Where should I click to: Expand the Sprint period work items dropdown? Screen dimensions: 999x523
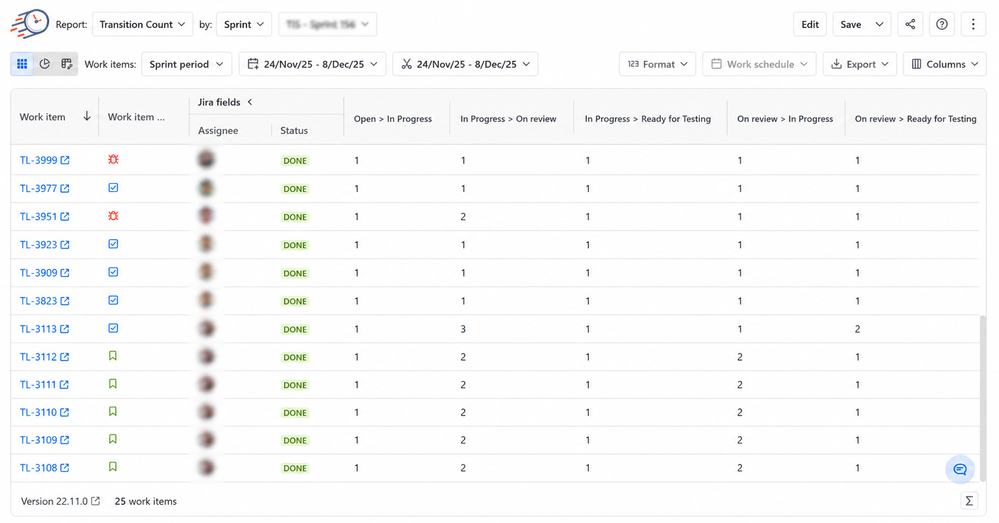(x=187, y=64)
